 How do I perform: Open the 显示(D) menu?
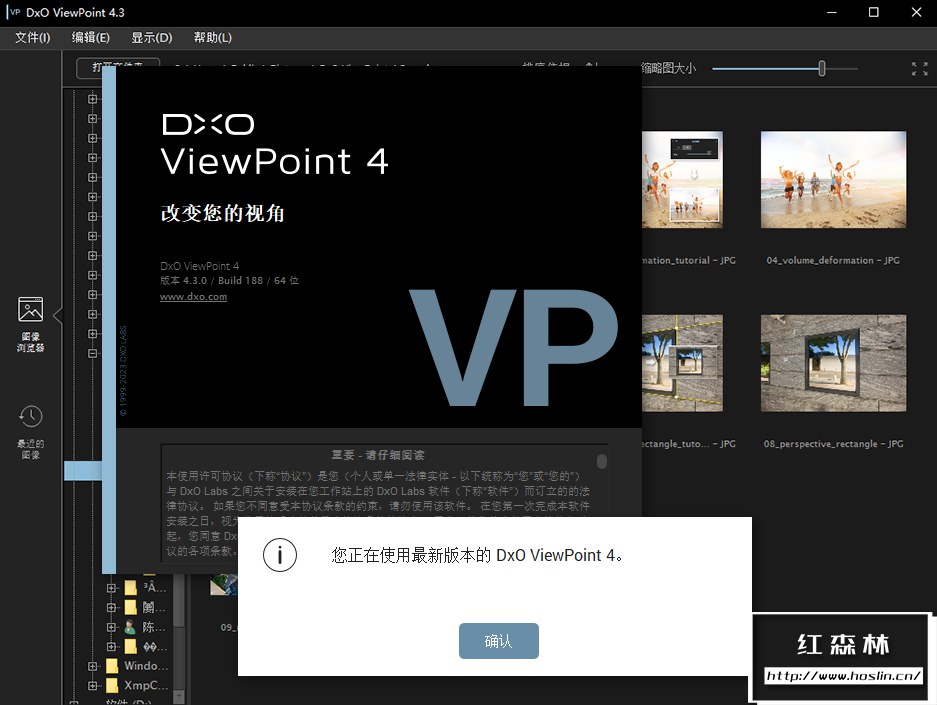tap(152, 38)
